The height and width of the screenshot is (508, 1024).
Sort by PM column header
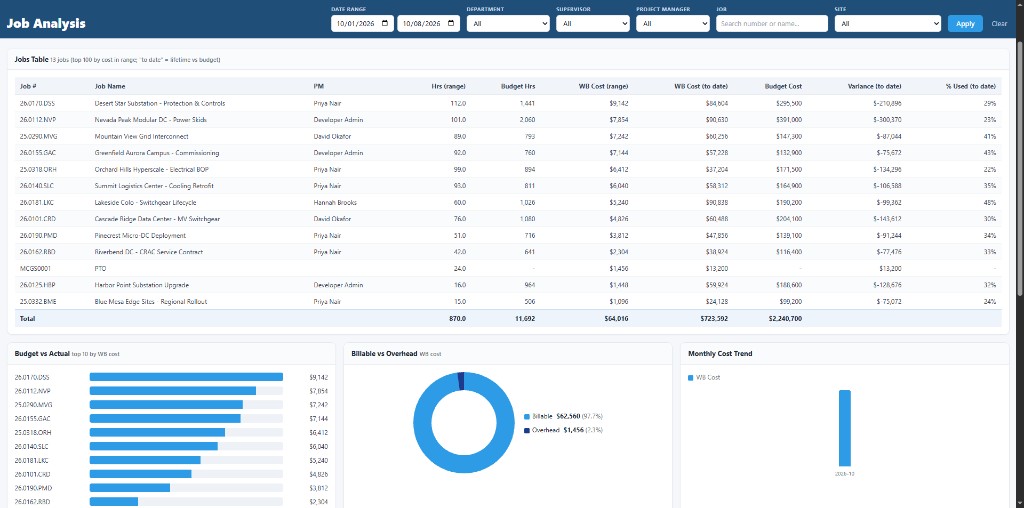pos(319,86)
